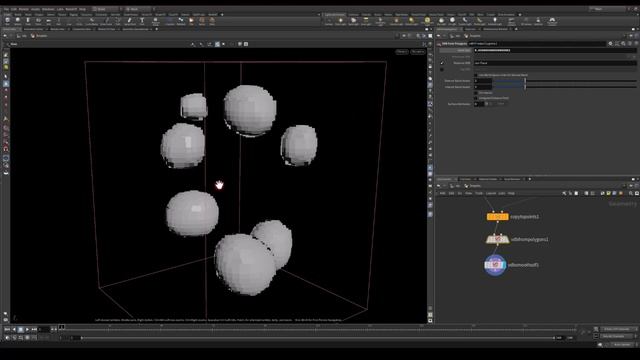
Task: Select the Tube shelf tool
Action: tap(28, 21)
